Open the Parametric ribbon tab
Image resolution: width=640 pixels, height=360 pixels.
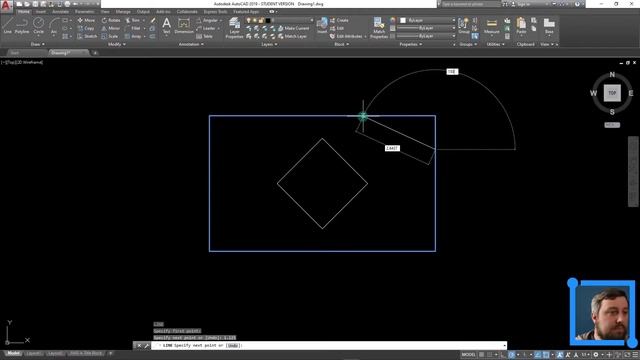(x=84, y=12)
